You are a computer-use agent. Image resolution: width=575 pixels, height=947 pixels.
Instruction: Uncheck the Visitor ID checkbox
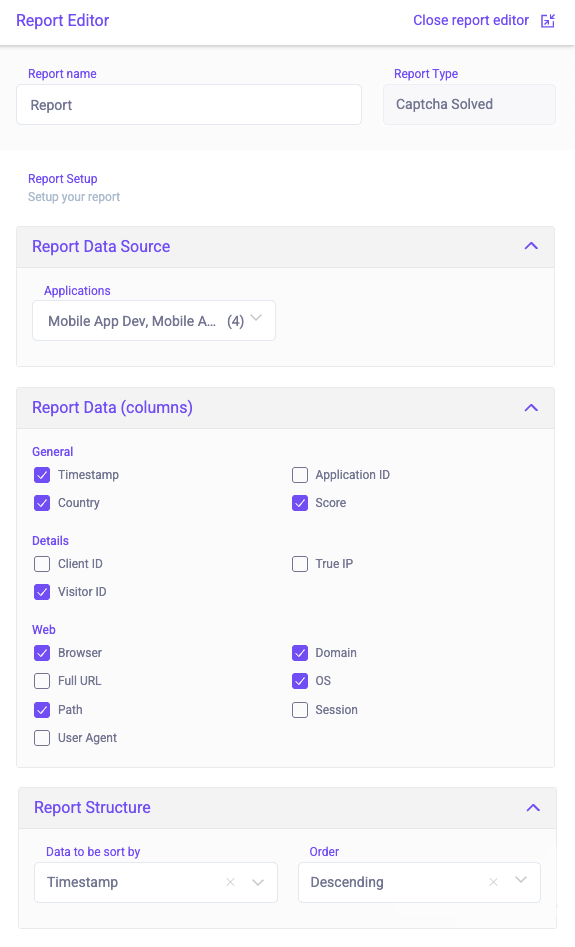(42, 592)
